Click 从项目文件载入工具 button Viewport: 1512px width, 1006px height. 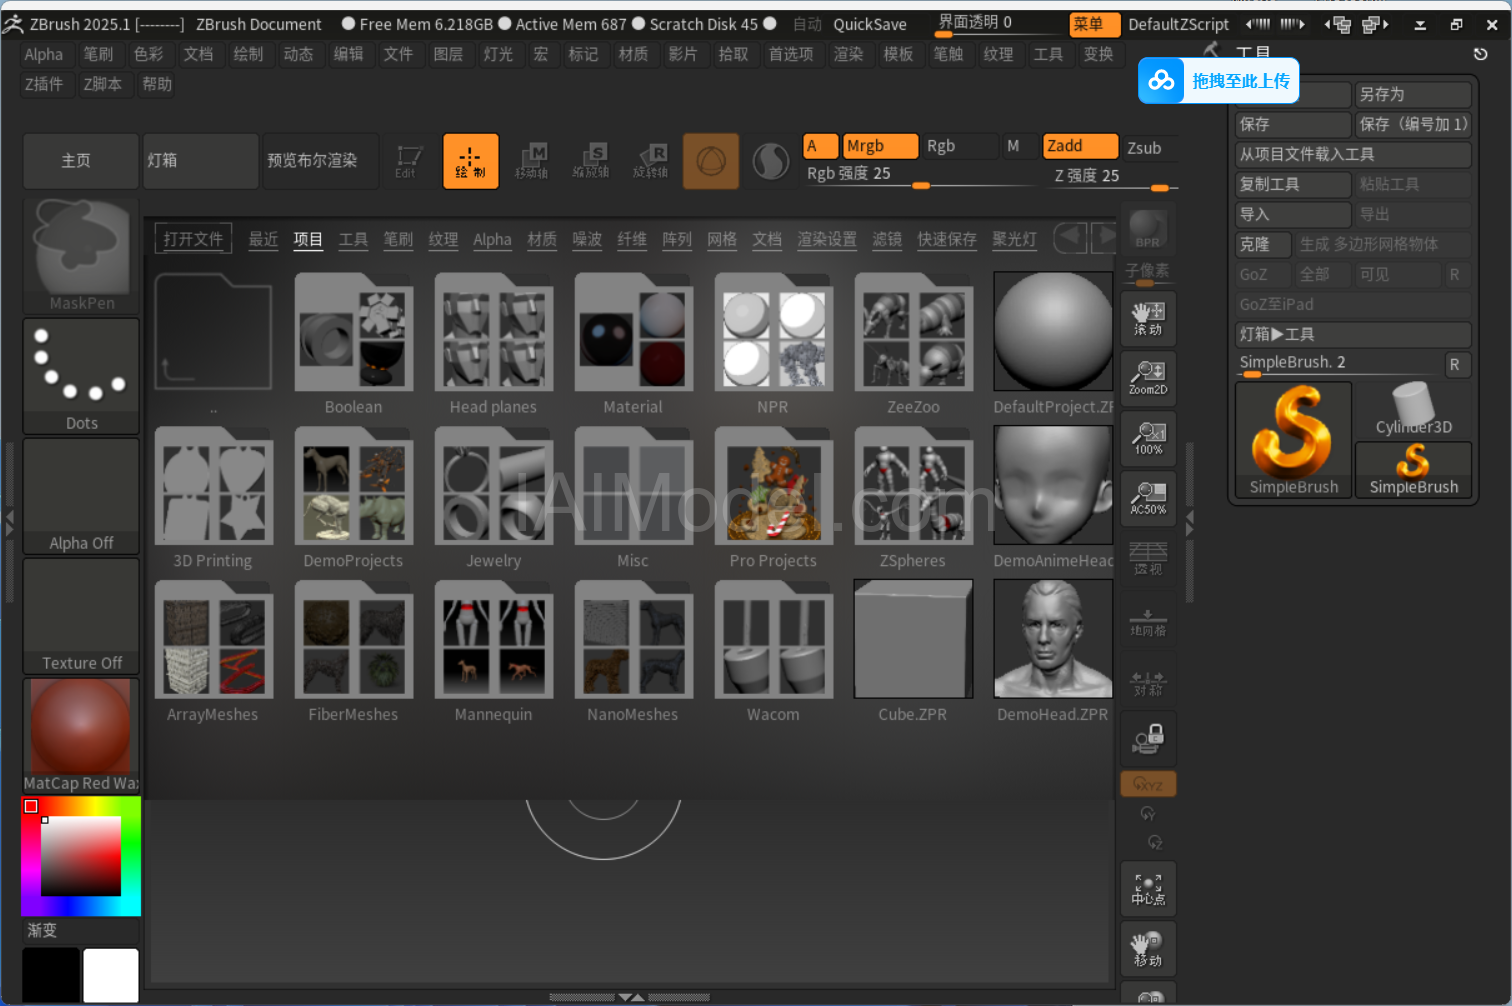pos(1353,154)
